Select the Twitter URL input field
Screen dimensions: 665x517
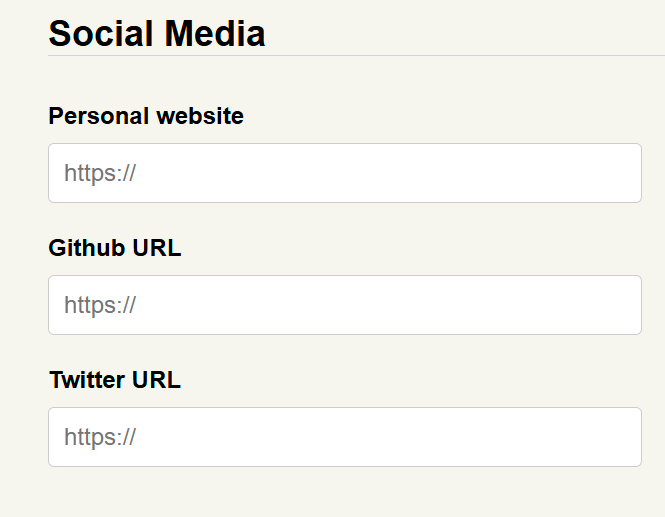click(x=344, y=437)
